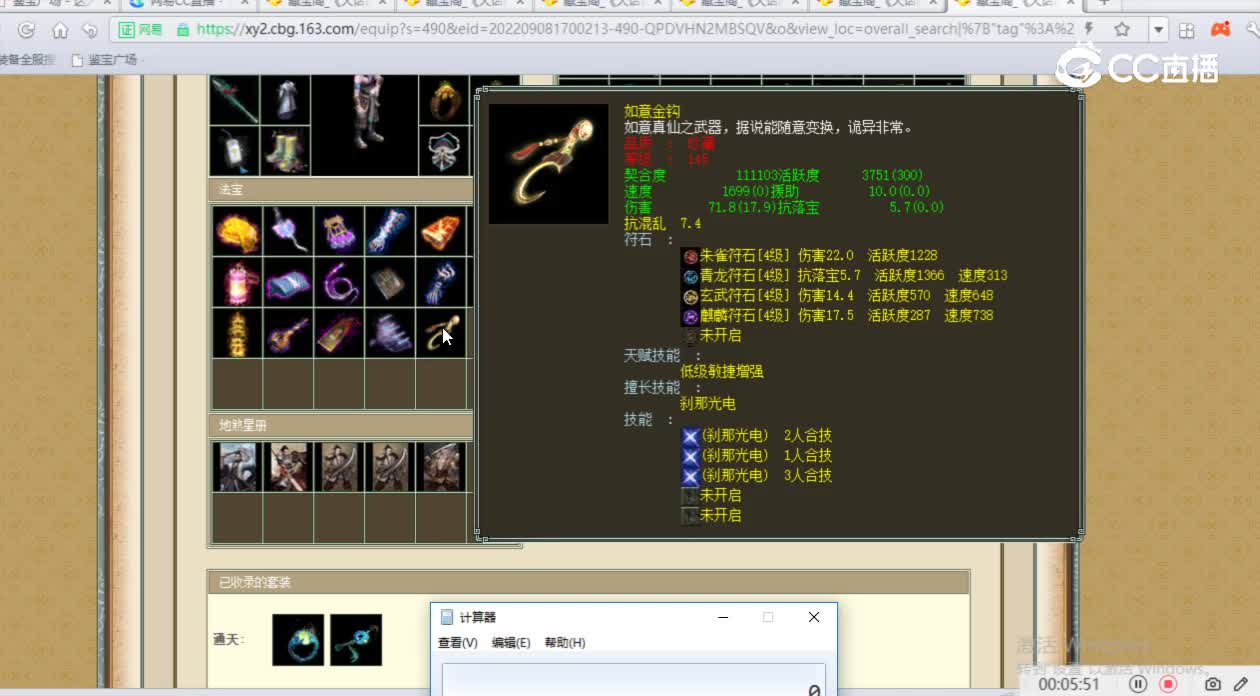Stop the screen recording

[x=1167, y=684]
